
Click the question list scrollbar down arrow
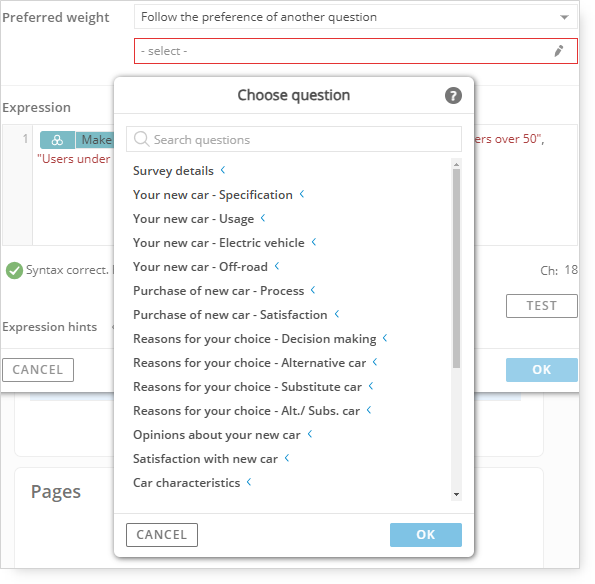(456, 494)
